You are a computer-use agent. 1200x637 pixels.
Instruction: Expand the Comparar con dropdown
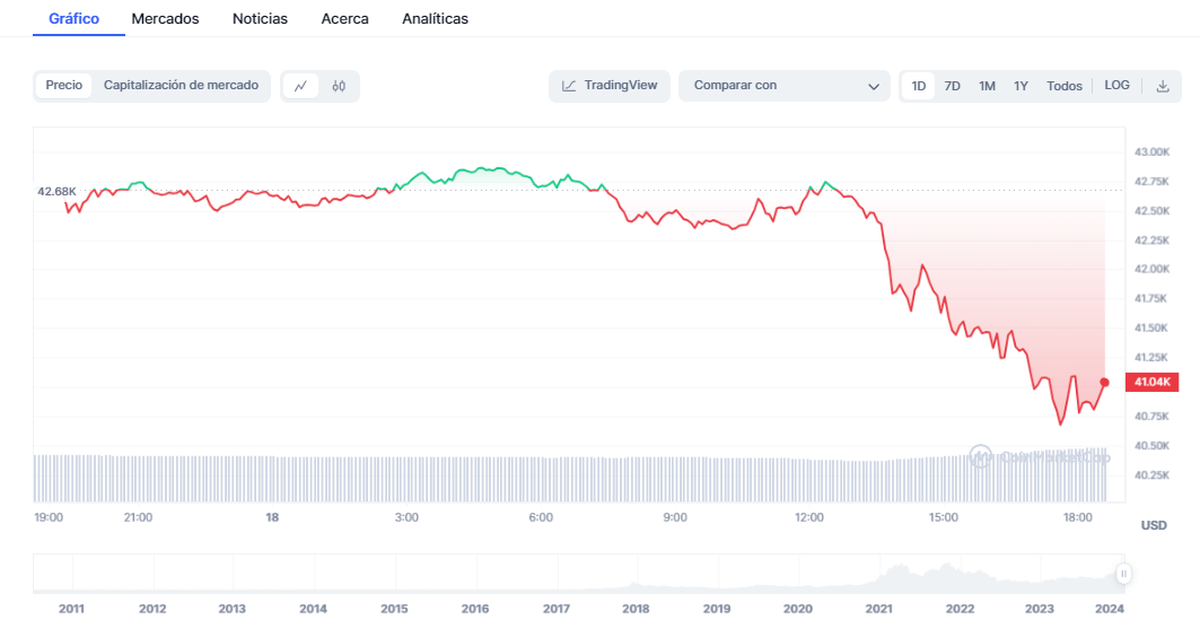pos(784,86)
